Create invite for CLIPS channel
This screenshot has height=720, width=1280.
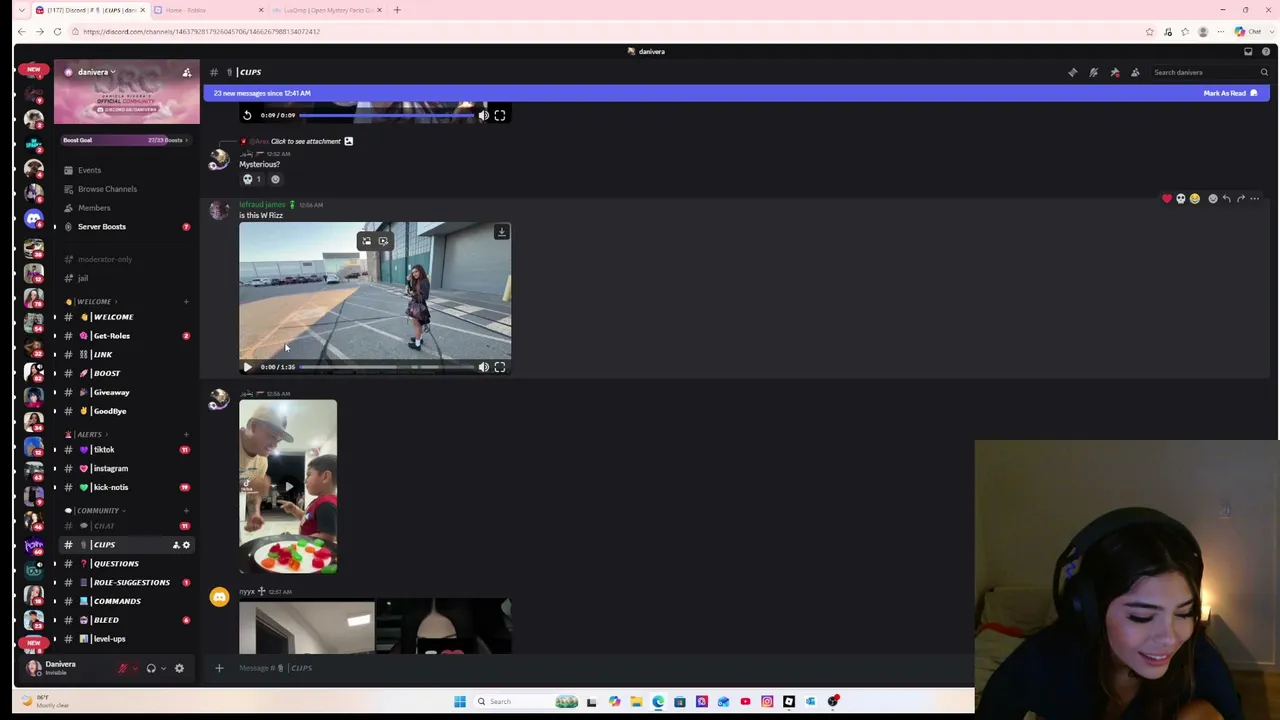tap(176, 545)
